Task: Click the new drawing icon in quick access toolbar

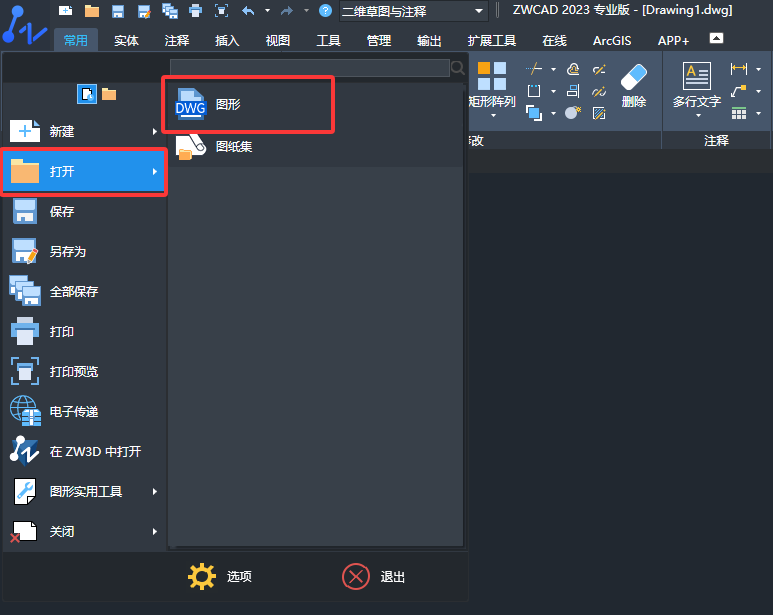Action: click(66, 10)
